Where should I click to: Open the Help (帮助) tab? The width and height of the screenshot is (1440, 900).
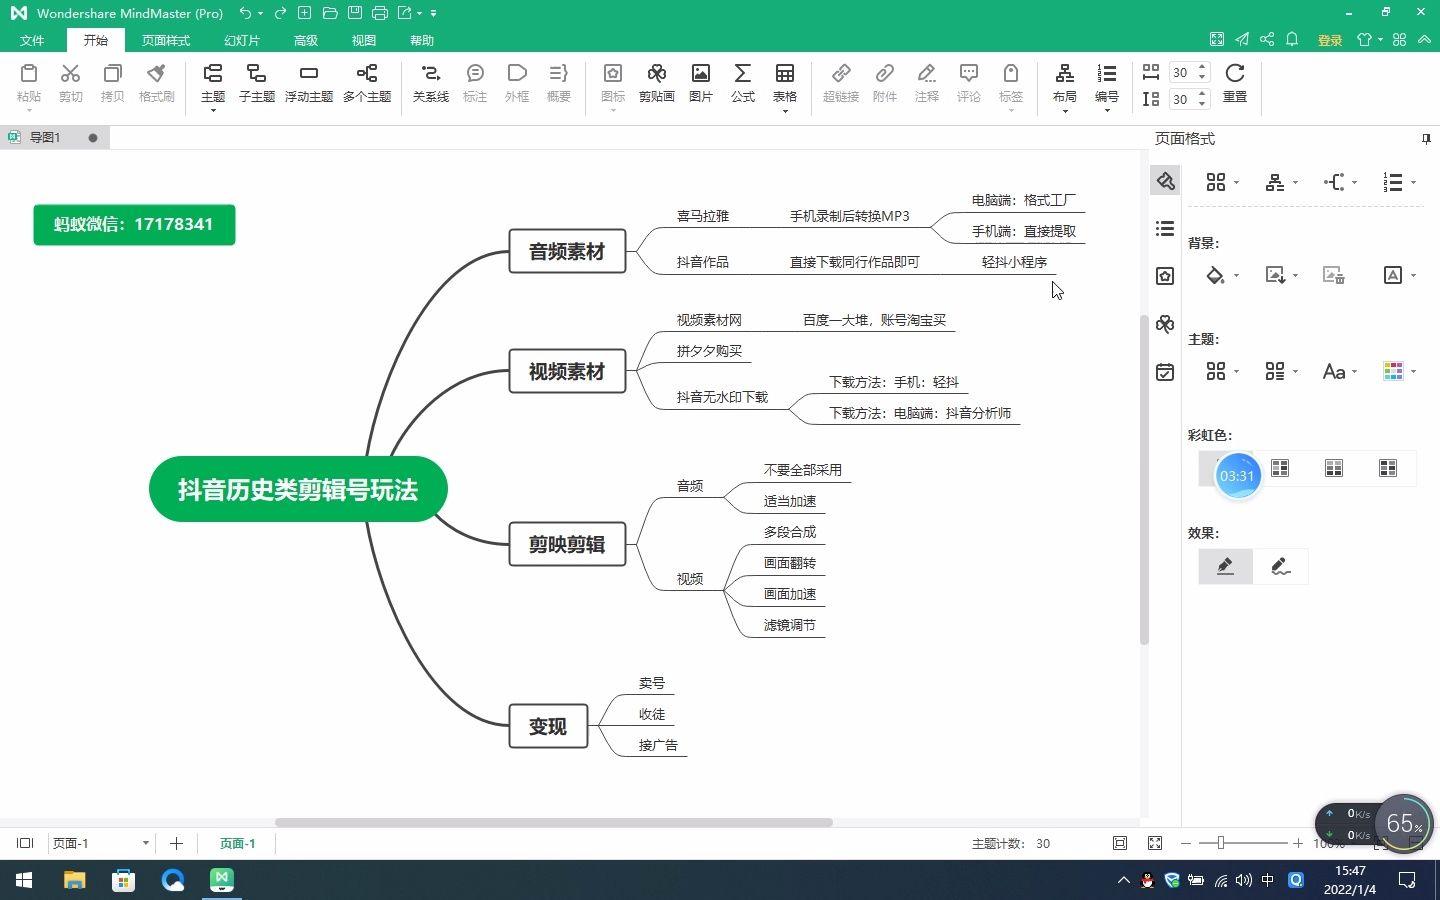[422, 40]
